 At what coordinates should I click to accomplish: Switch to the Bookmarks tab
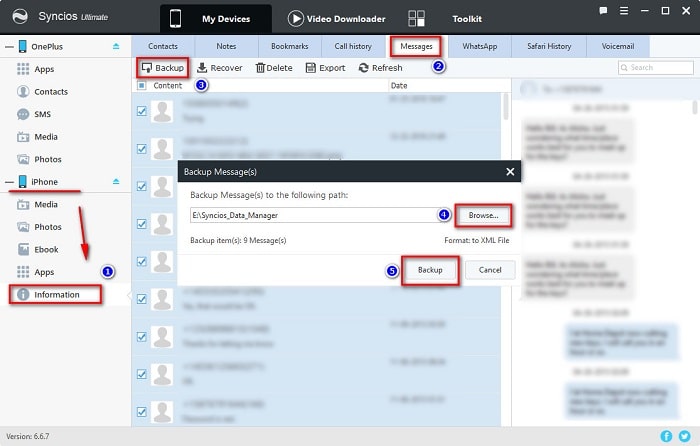[x=289, y=46]
